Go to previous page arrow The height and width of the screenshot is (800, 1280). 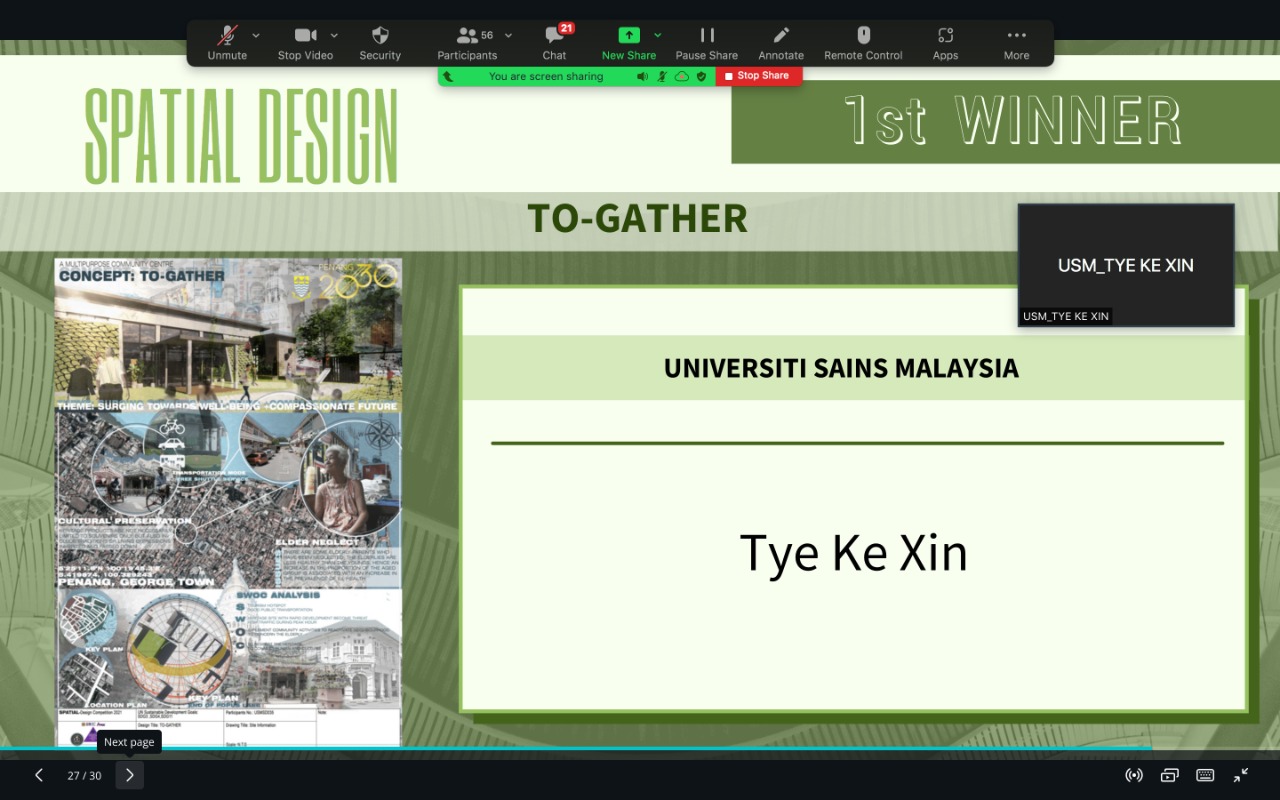click(39, 775)
